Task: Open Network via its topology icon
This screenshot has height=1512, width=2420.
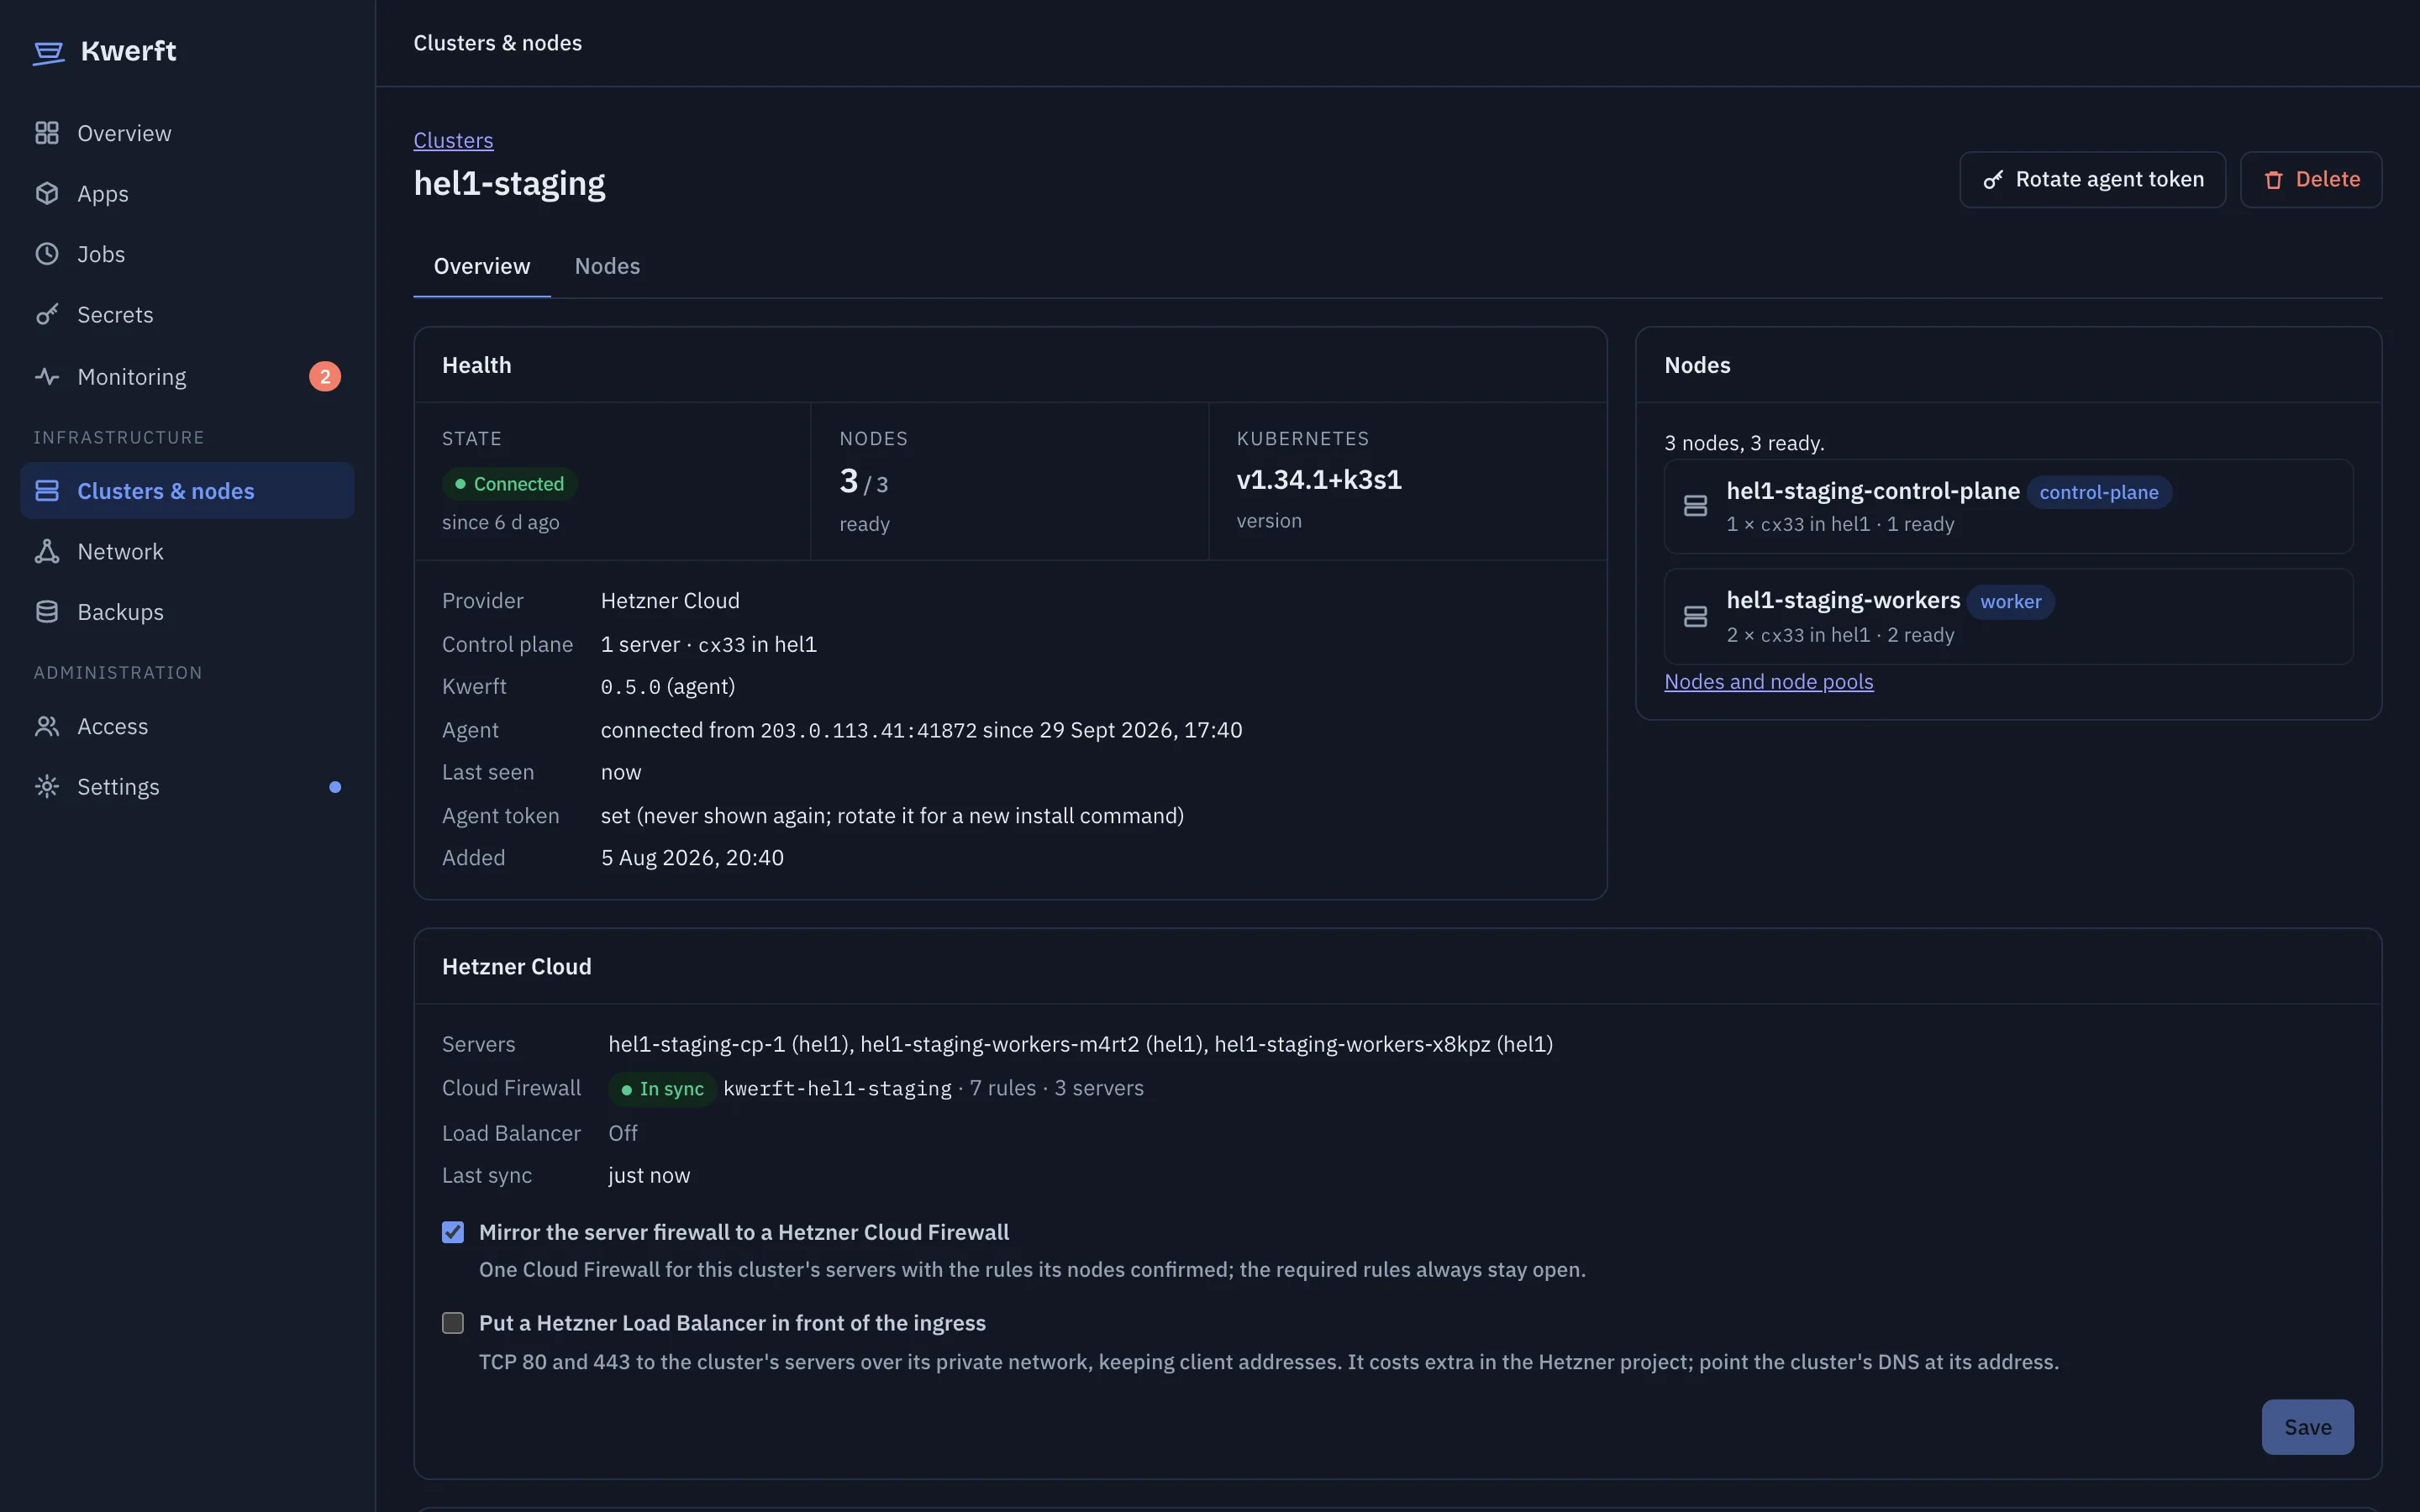Action: pyautogui.click(x=47, y=551)
